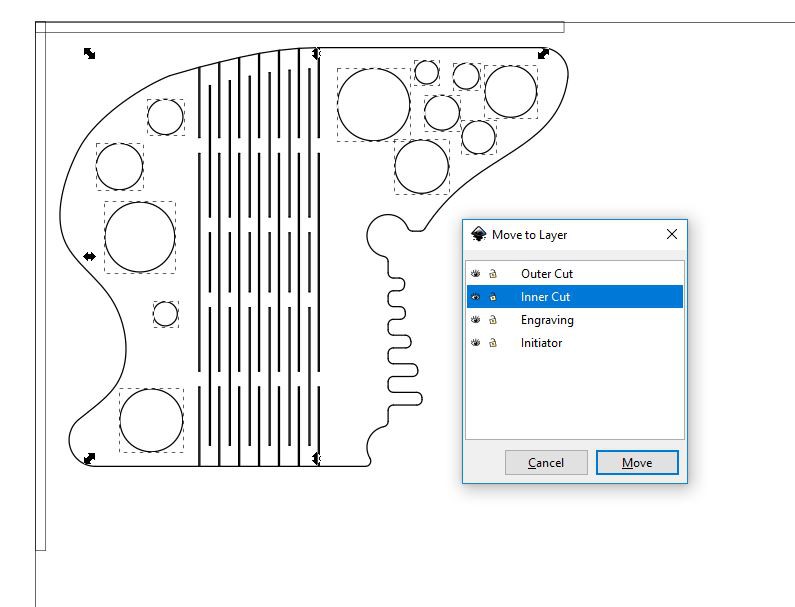Click the bottom-left large circle on canvas
The width and height of the screenshot is (795, 607).
click(x=151, y=420)
